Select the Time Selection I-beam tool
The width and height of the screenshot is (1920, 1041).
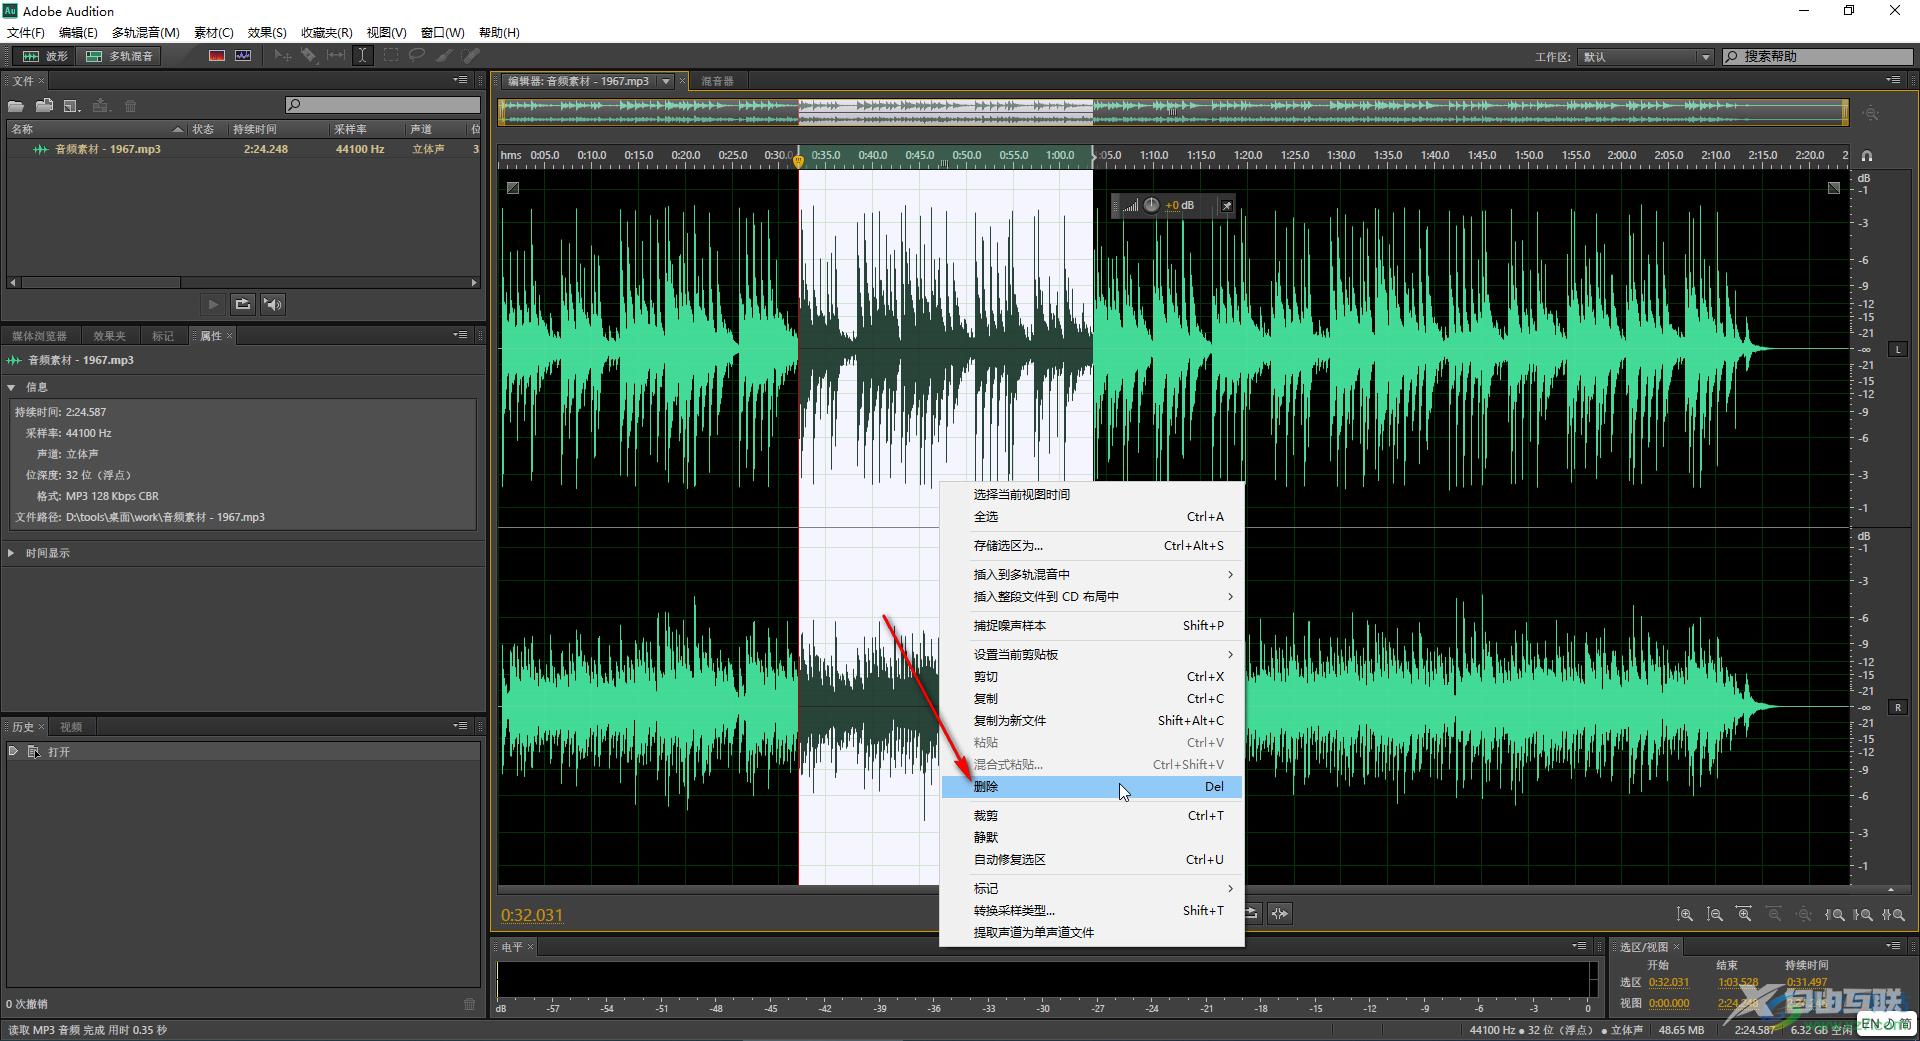[x=362, y=56]
